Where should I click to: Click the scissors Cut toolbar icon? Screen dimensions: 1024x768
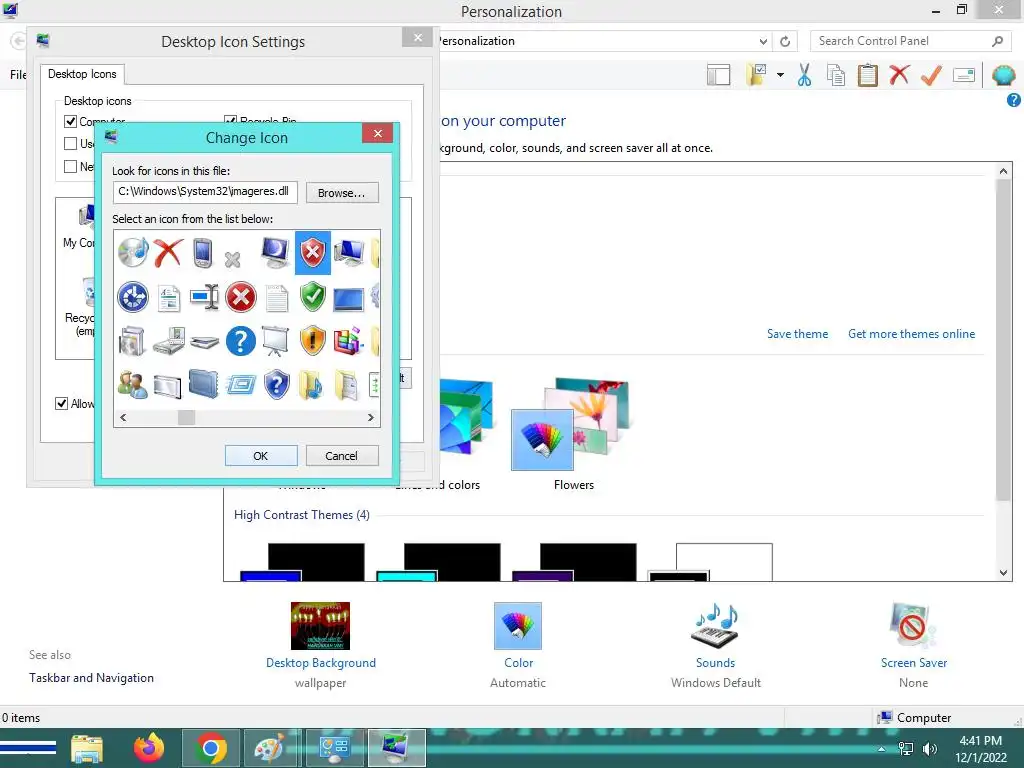pyautogui.click(x=805, y=74)
